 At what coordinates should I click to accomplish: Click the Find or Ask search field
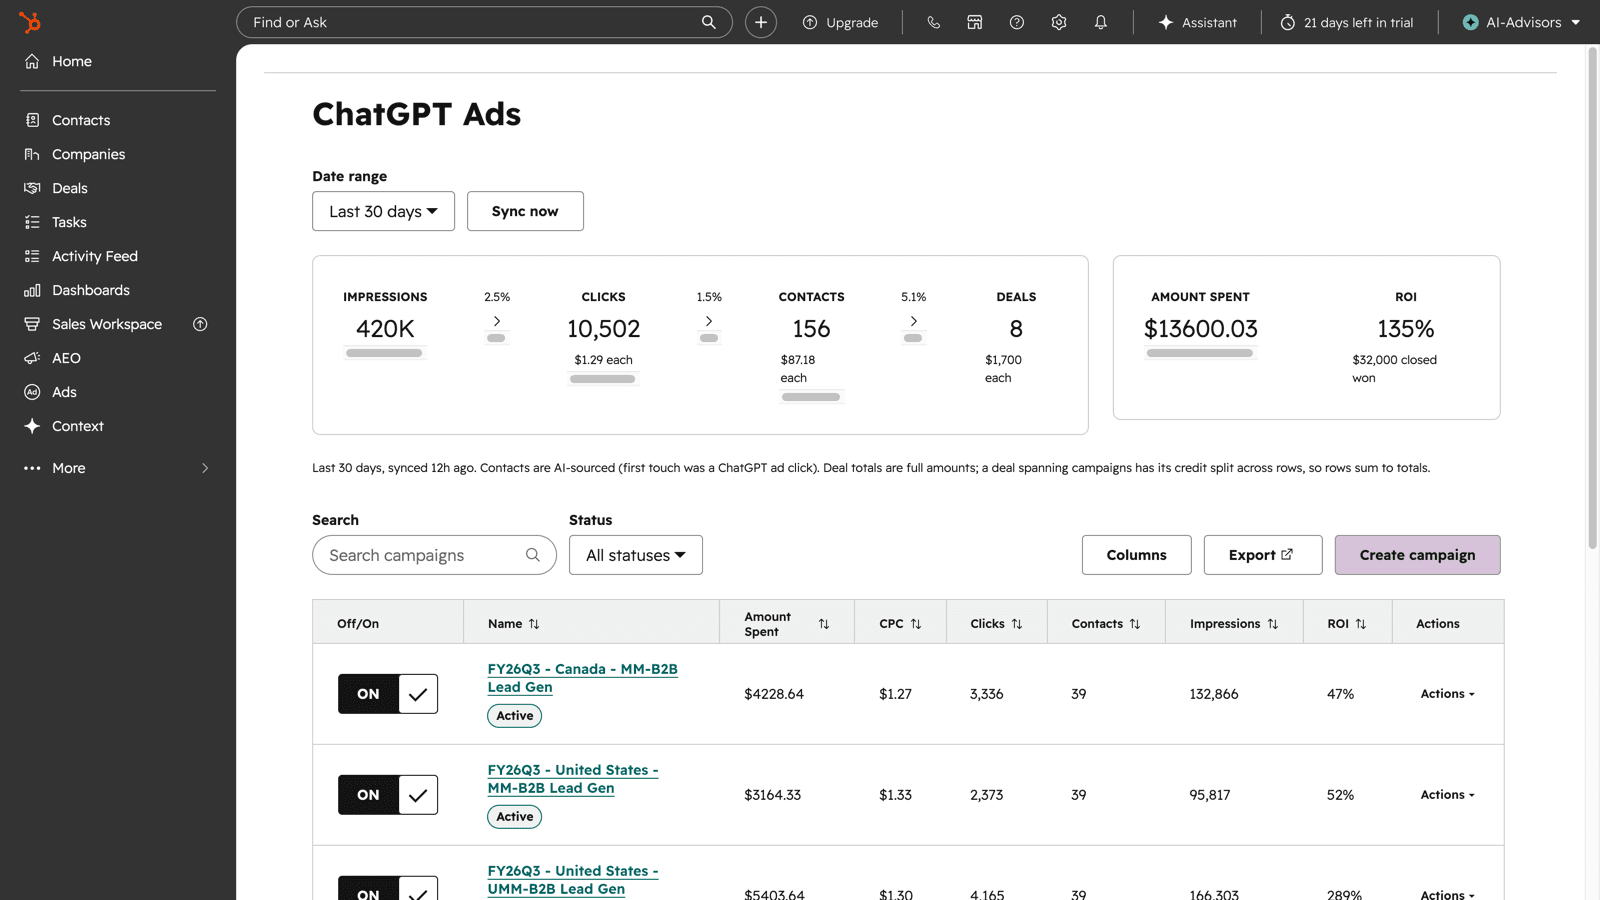coord(484,22)
